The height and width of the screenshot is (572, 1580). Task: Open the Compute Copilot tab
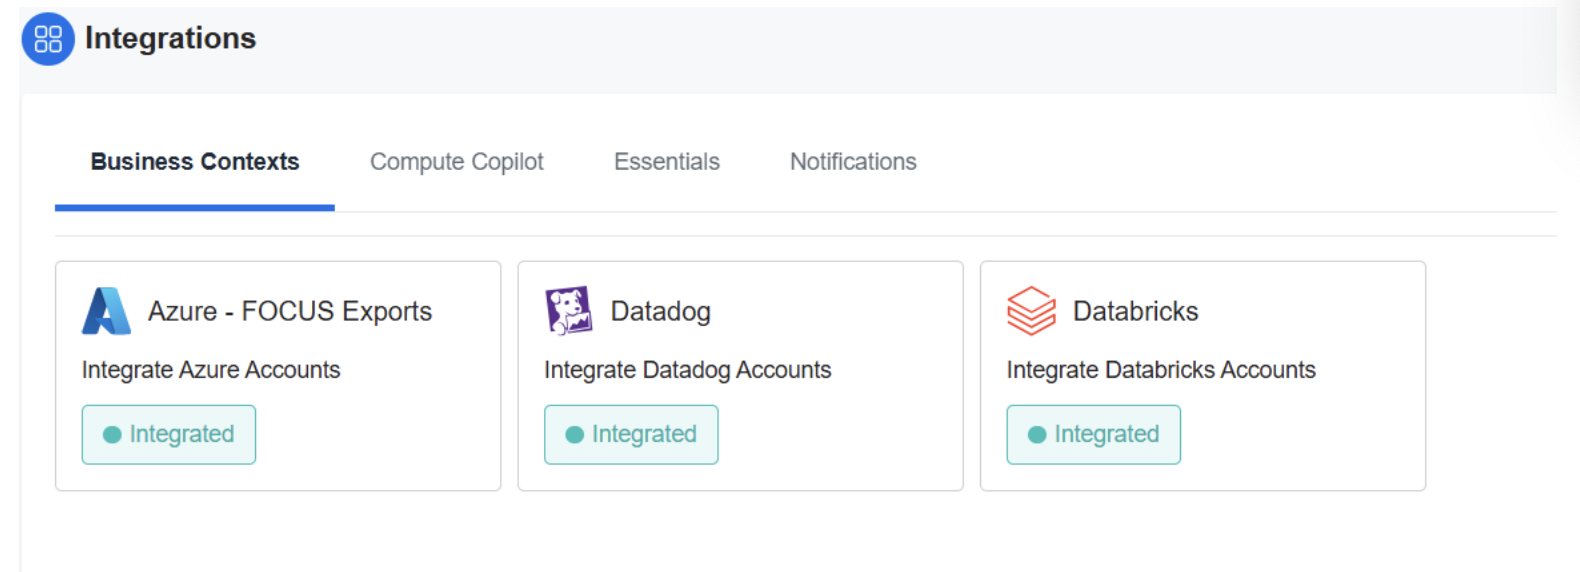457,162
